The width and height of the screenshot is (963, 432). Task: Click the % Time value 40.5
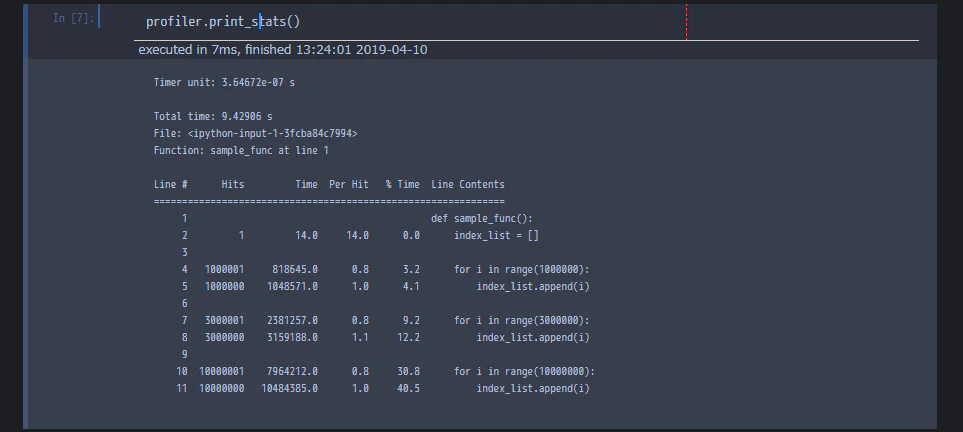pyautogui.click(x=408, y=388)
